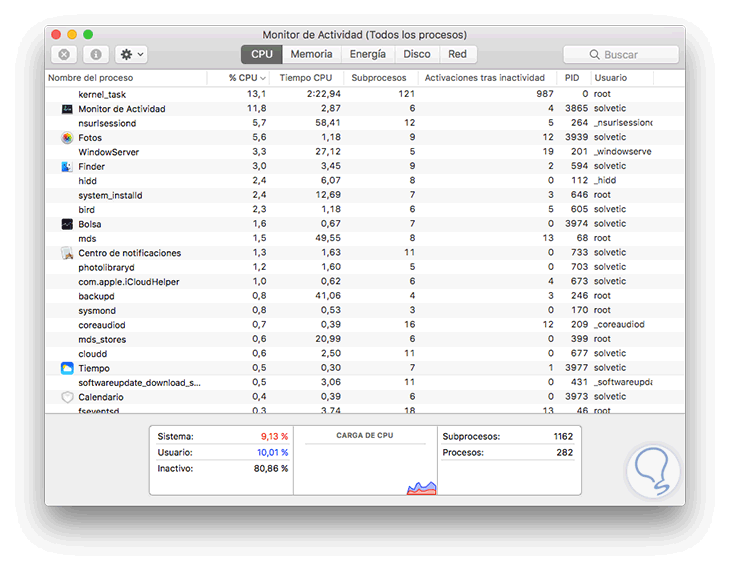
Task: Click the Fotos app icon
Action: 67,138
